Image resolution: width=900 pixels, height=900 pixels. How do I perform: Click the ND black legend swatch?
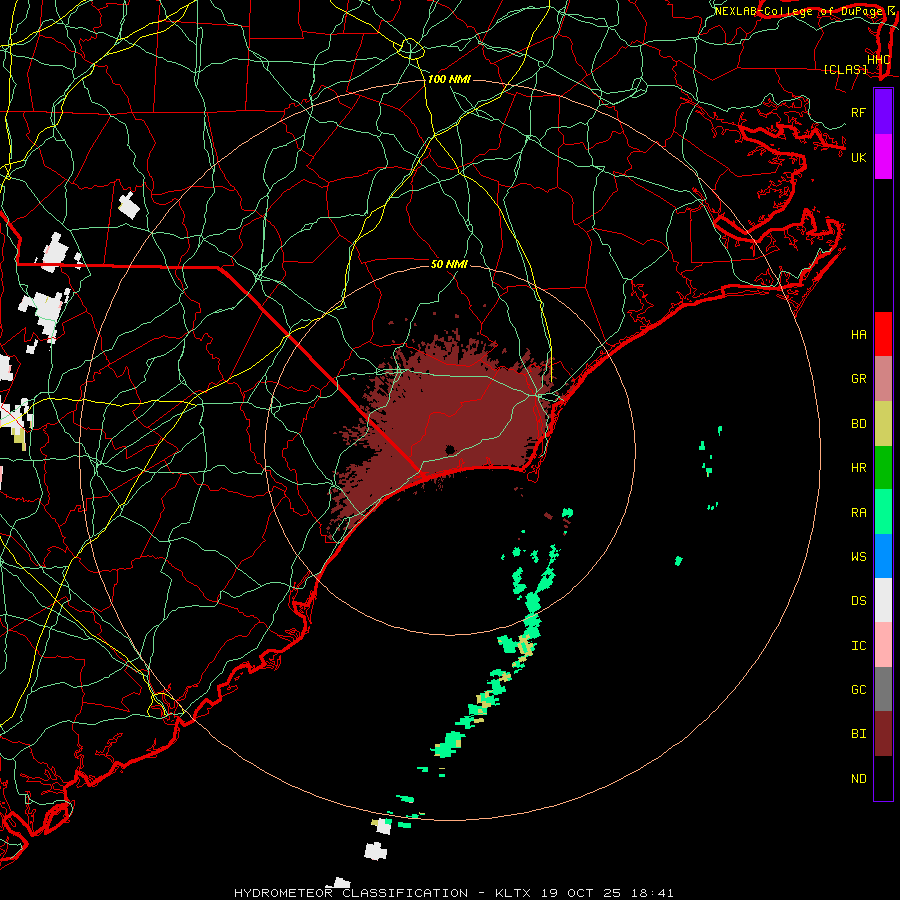point(883,778)
